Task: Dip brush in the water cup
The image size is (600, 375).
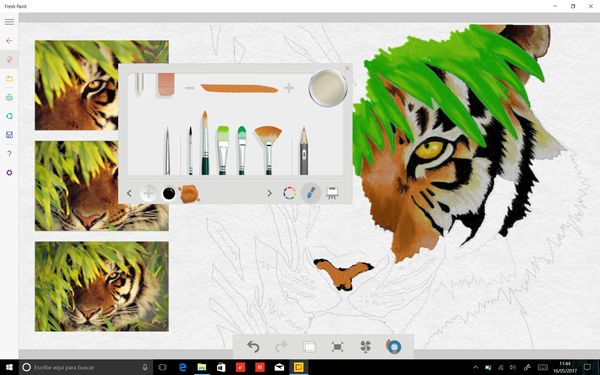Action: click(x=328, y=88)
